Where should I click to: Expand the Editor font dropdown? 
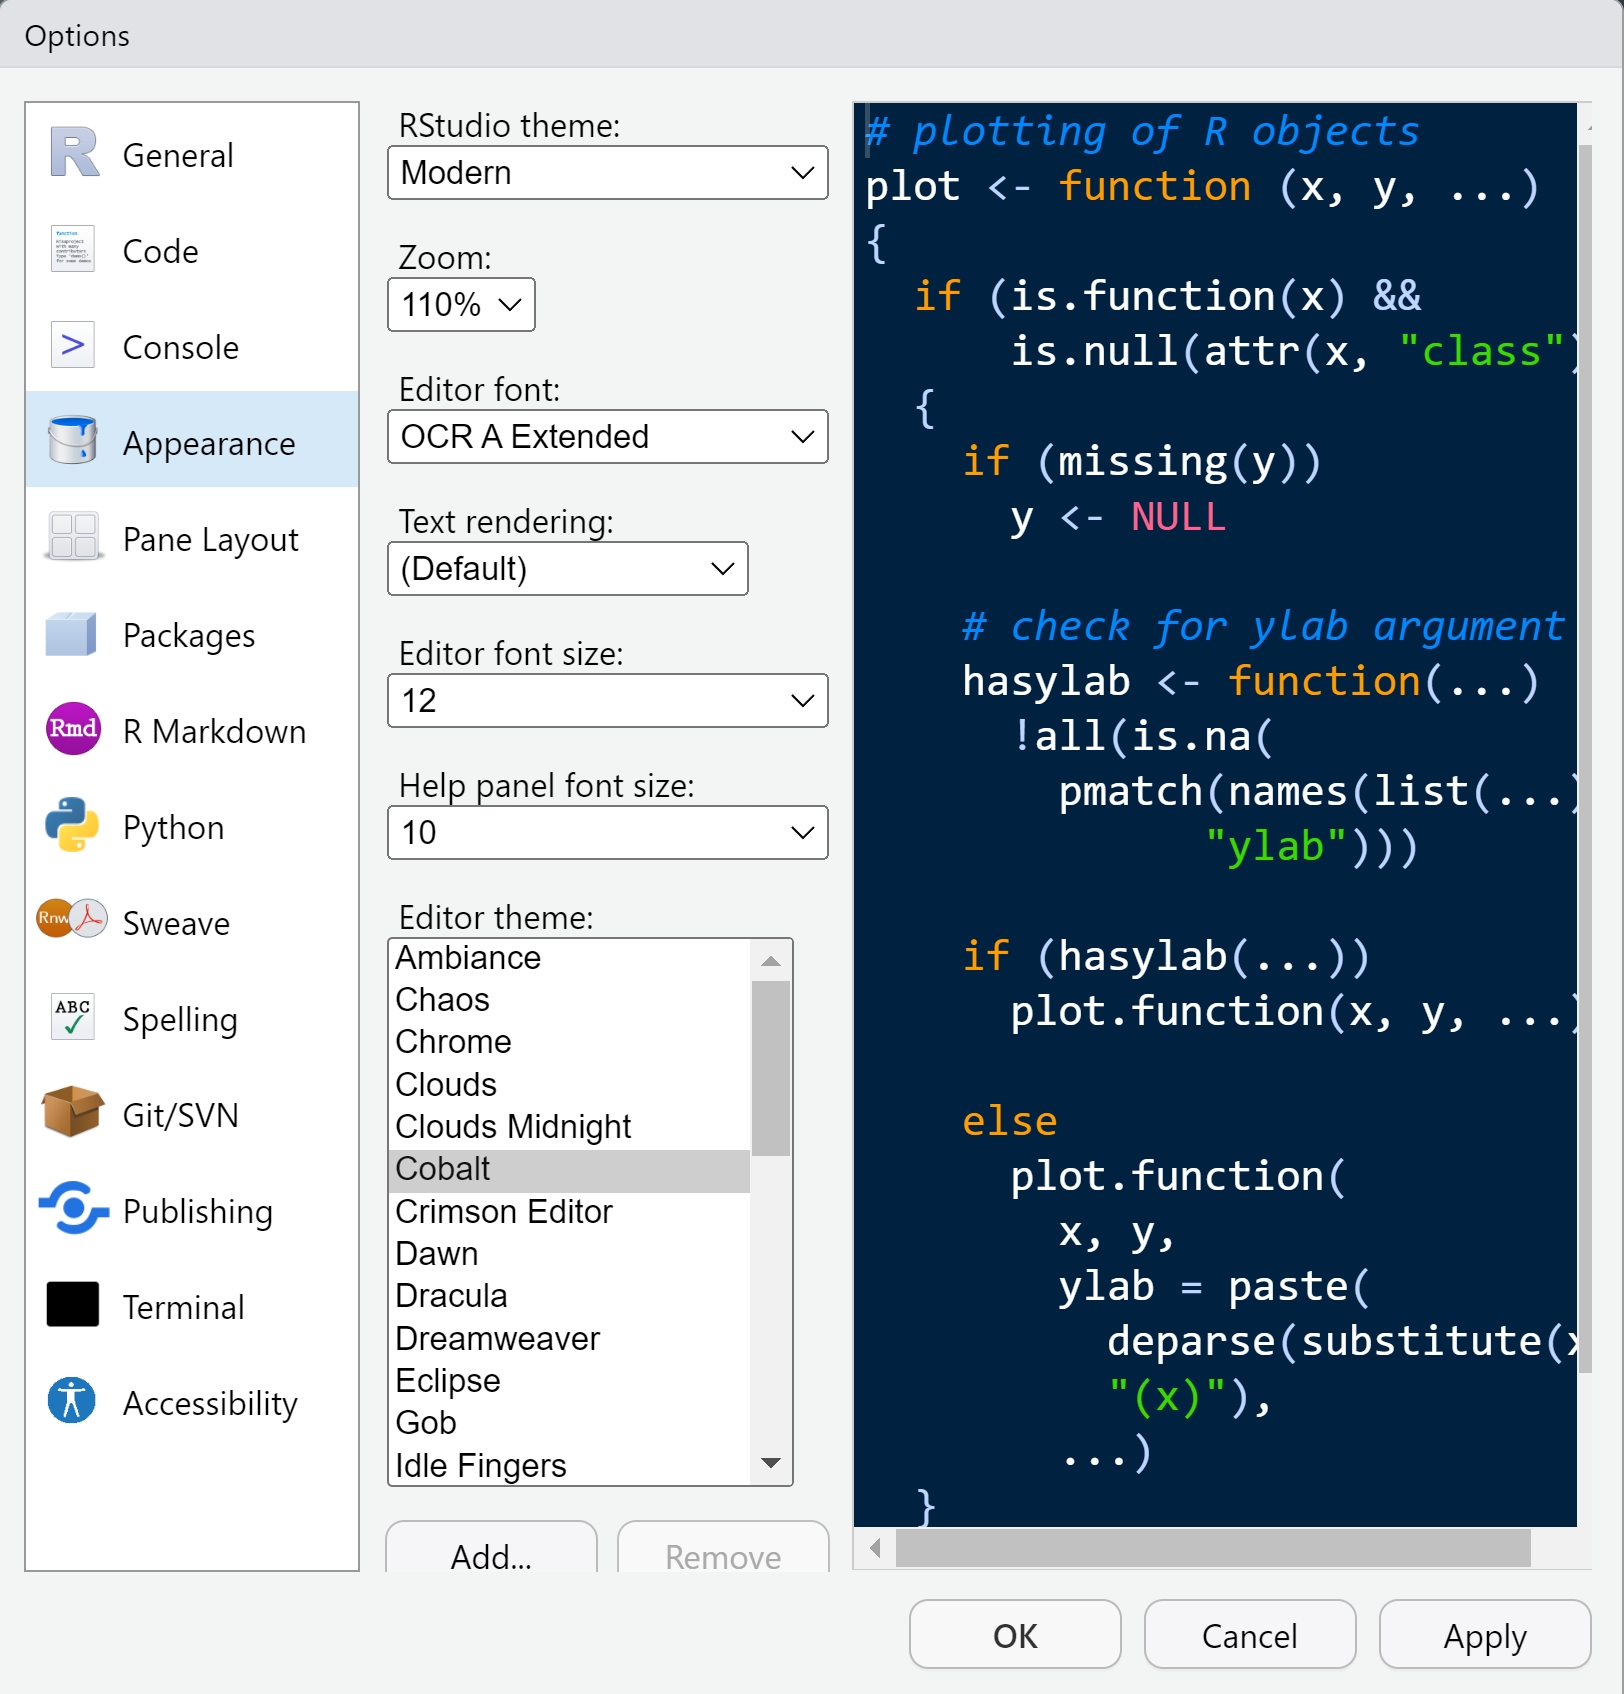(x=607, y=437)
